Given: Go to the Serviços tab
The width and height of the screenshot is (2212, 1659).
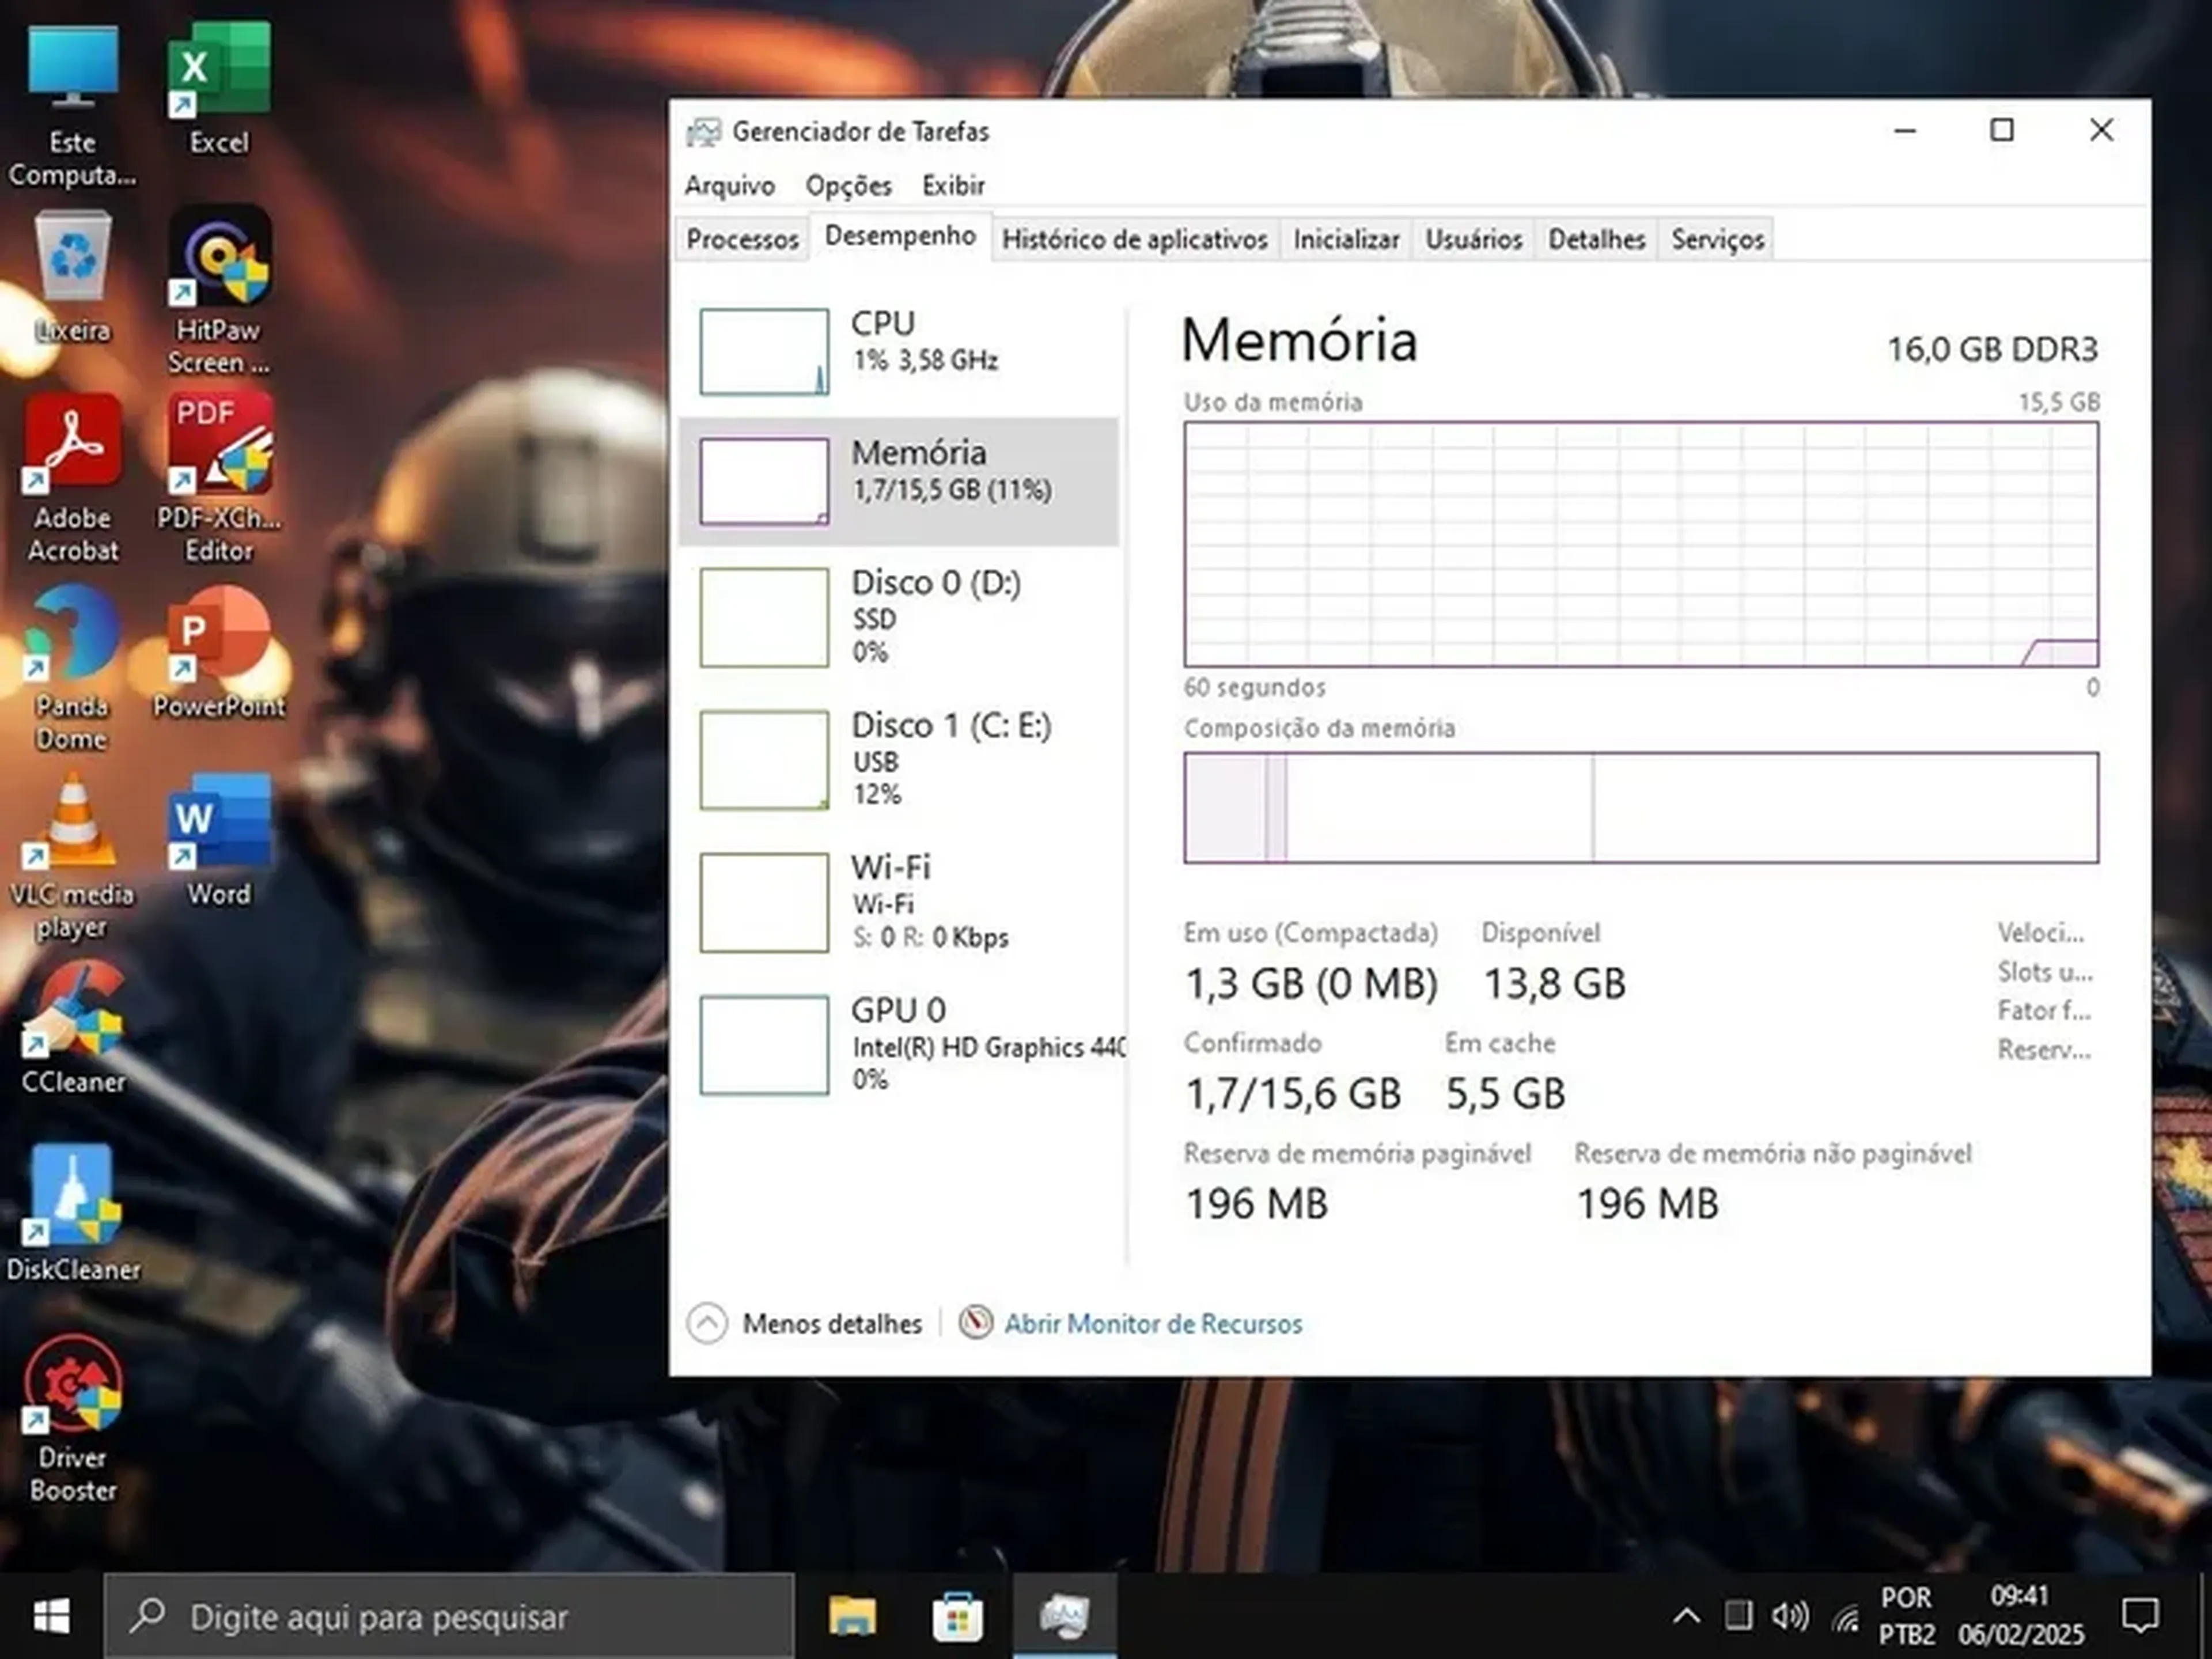Looking at the screenshot, I should pos(1717,240).
